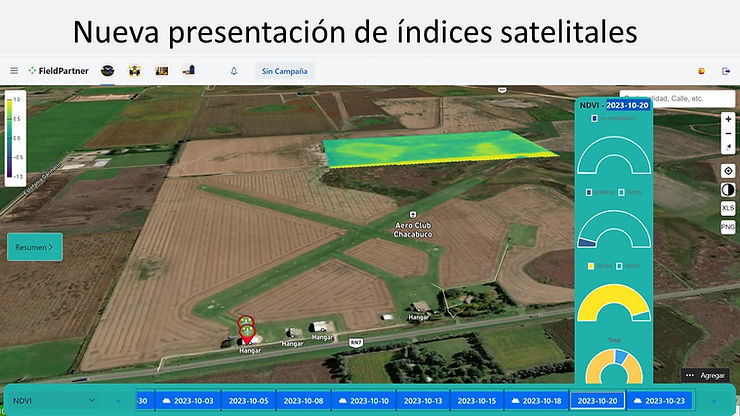Click the praderas gauge chart

point(614,229)
